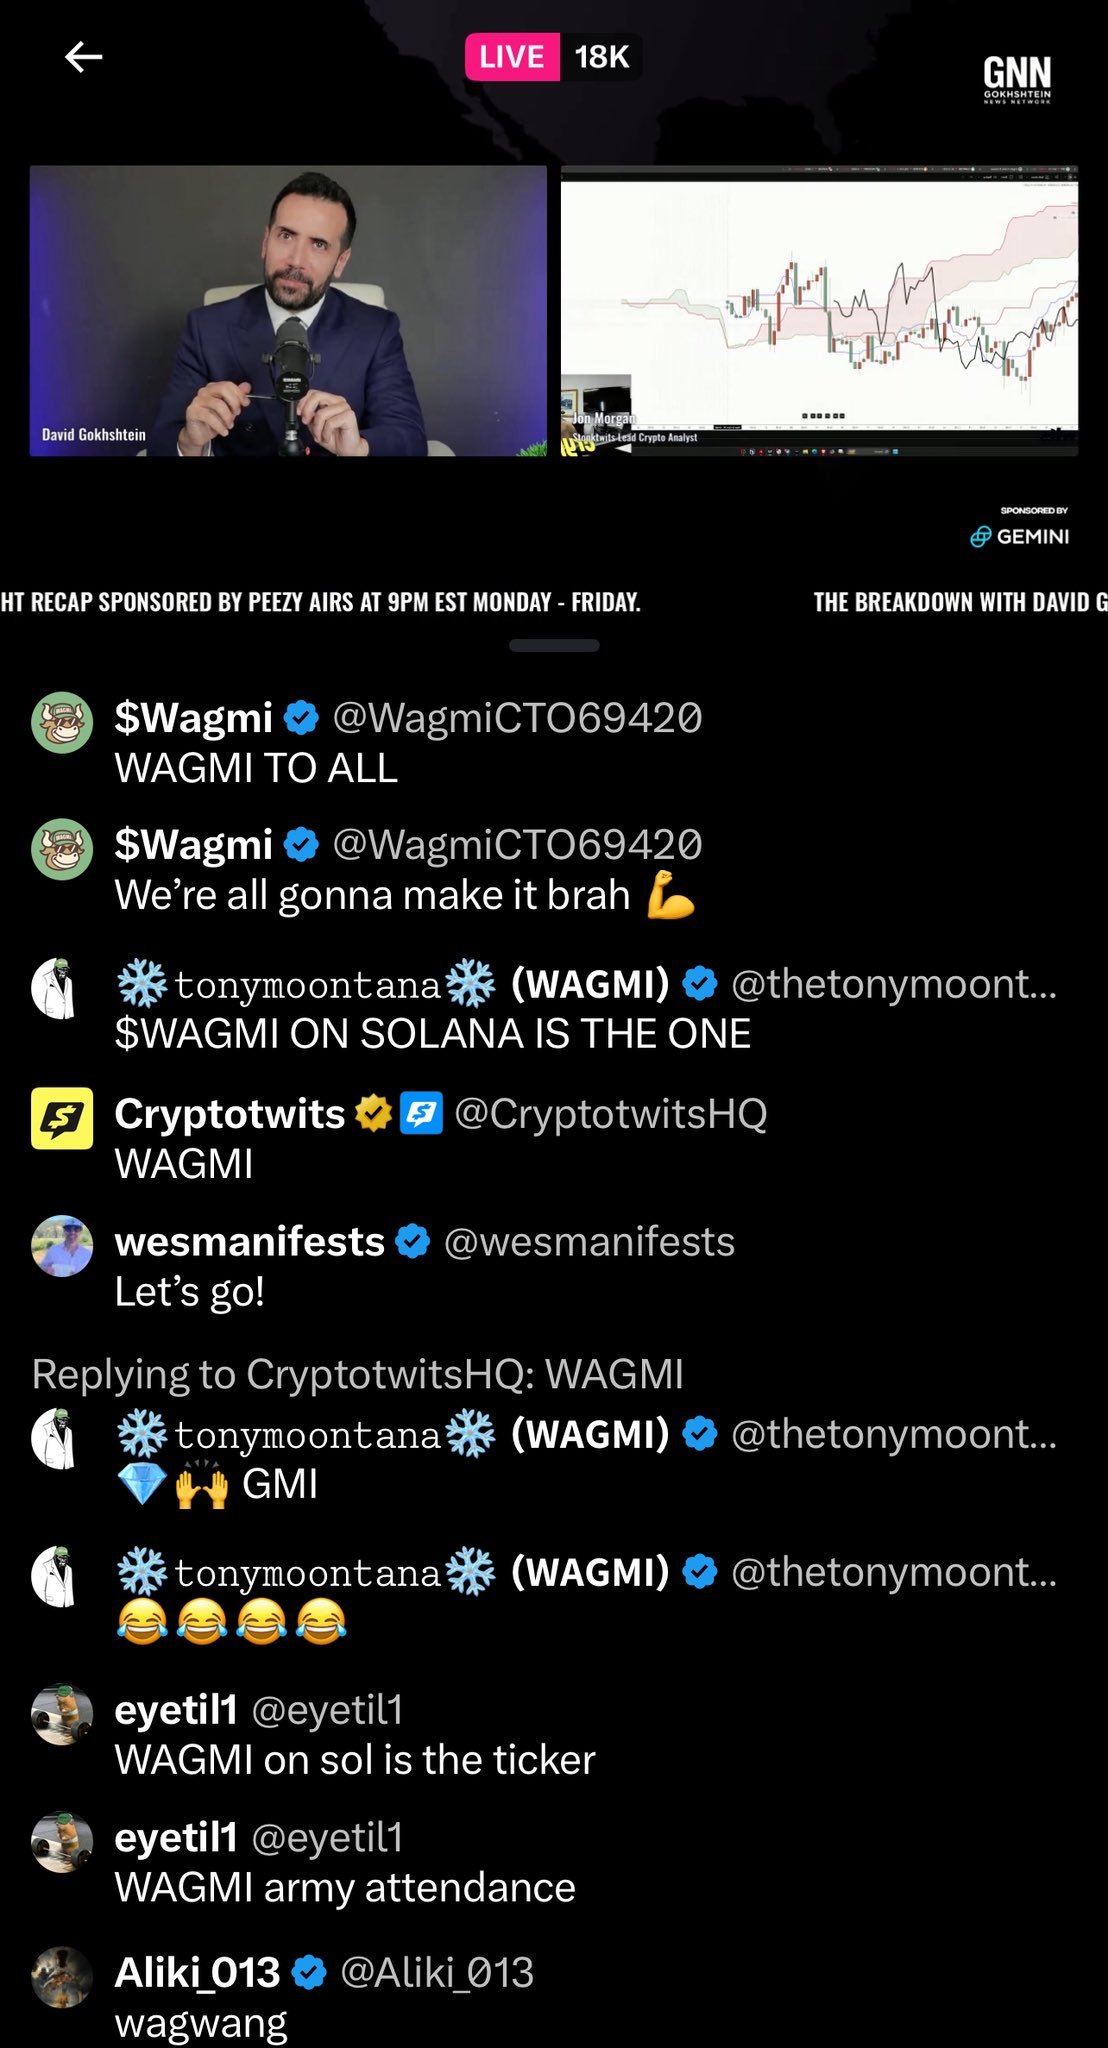
Task: Tap Cryptotwits blue affiliate badge icon
Action: (x=421, y=1113)
